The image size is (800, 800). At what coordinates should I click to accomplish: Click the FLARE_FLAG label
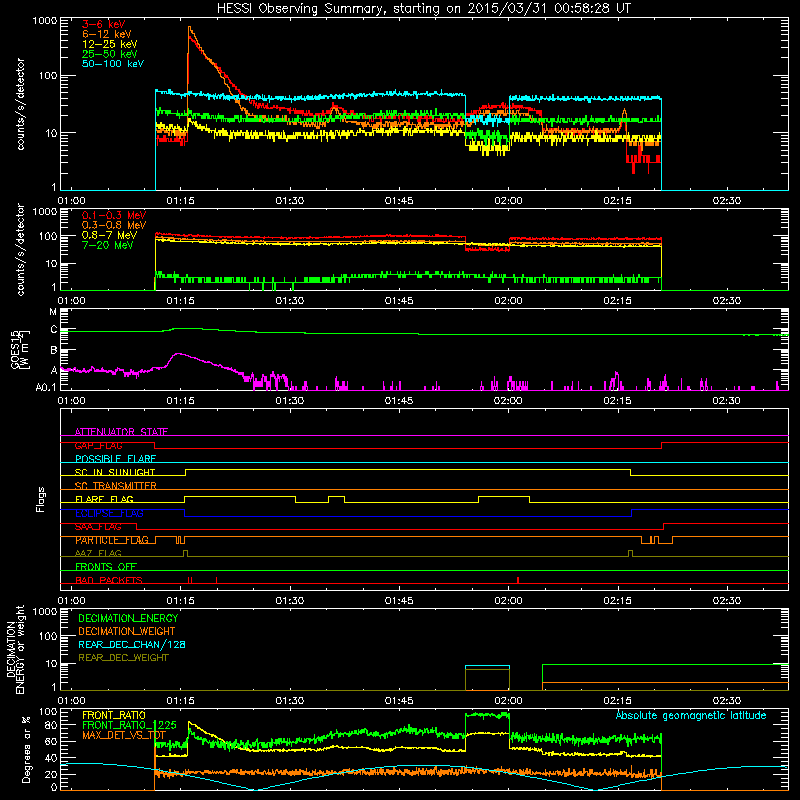(104, 499)
